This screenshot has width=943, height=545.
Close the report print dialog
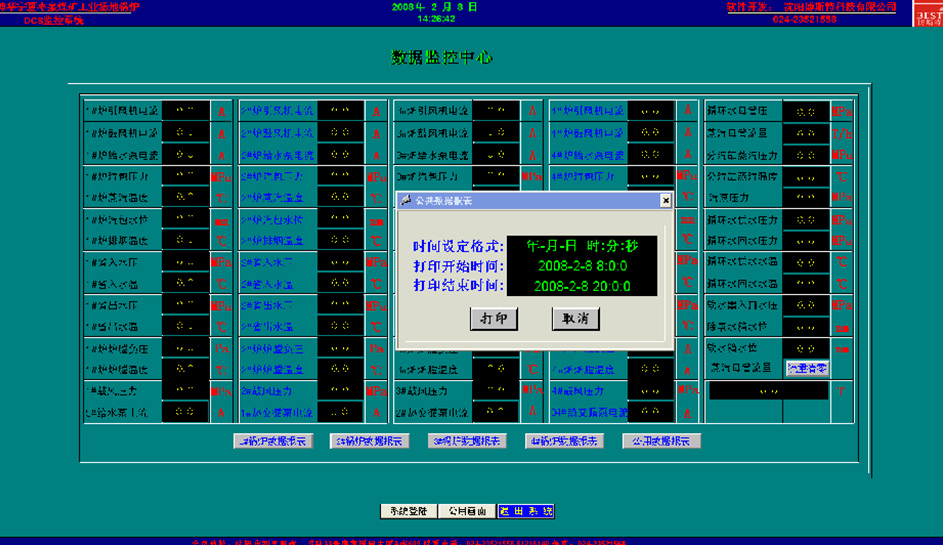[665, 201]
